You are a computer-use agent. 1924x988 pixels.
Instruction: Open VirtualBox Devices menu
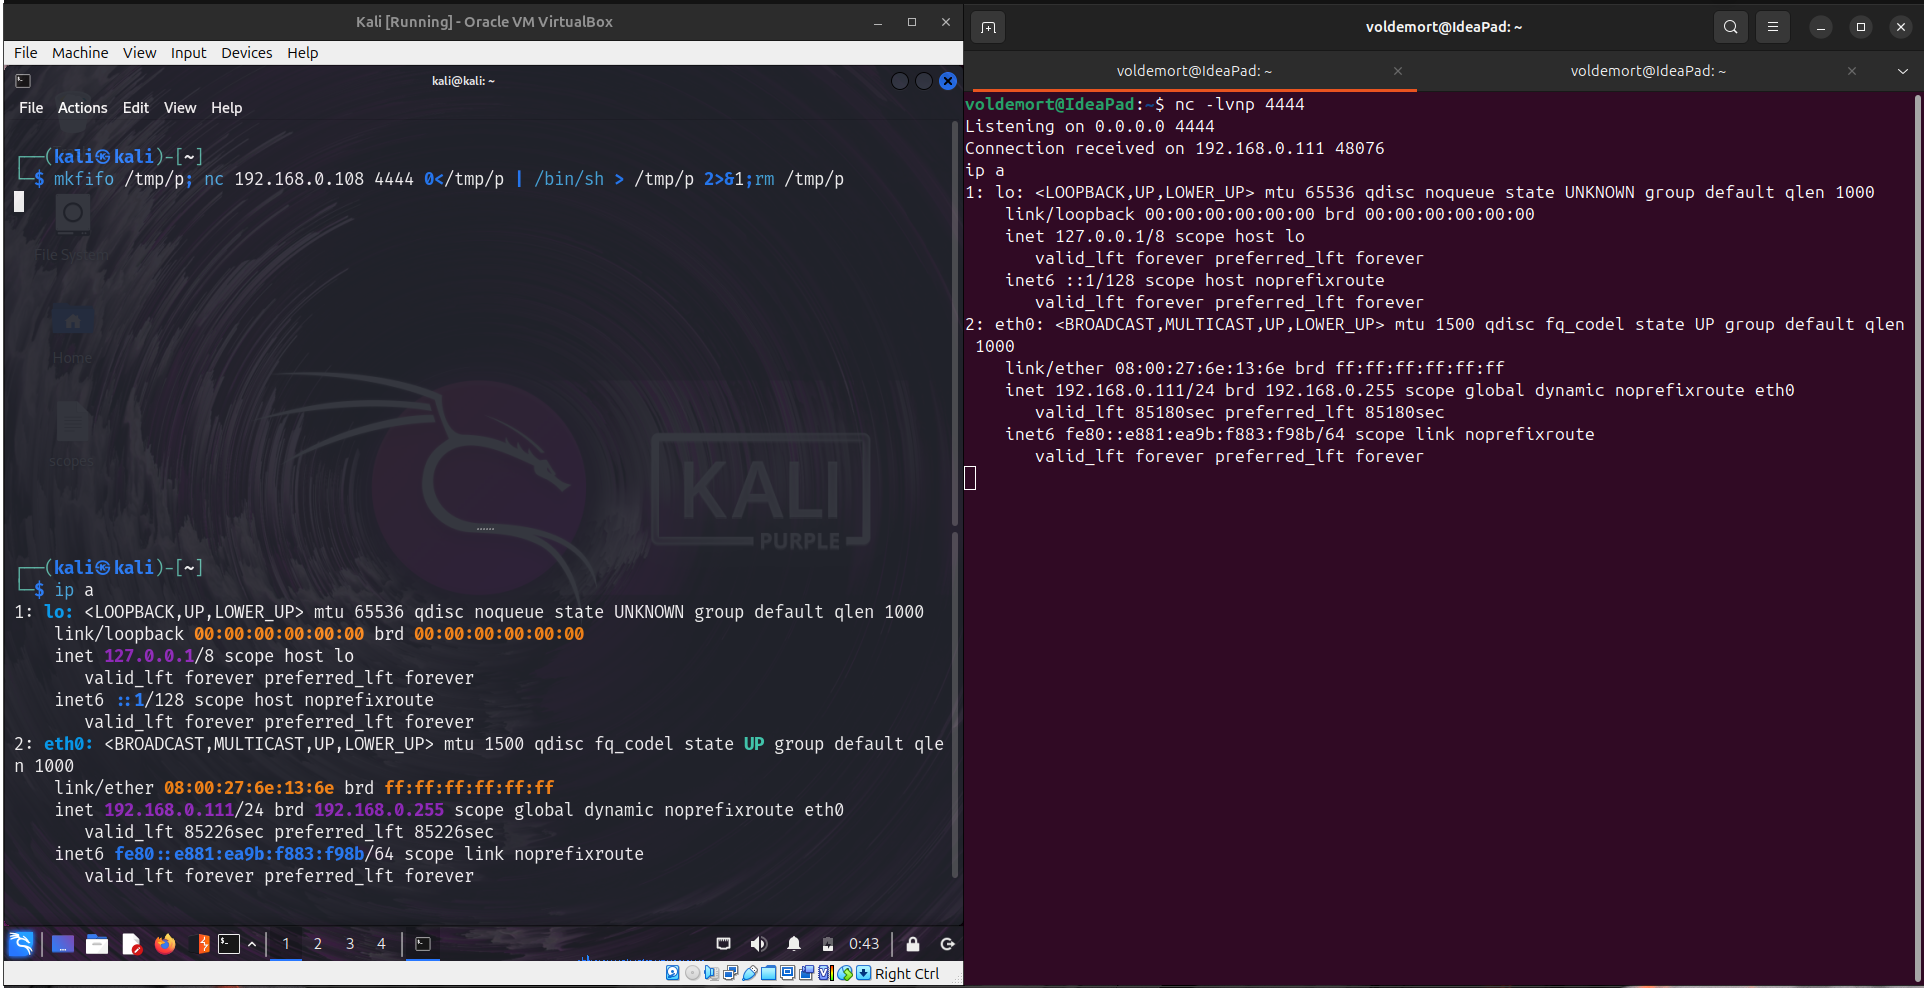(x=246, y=53)
